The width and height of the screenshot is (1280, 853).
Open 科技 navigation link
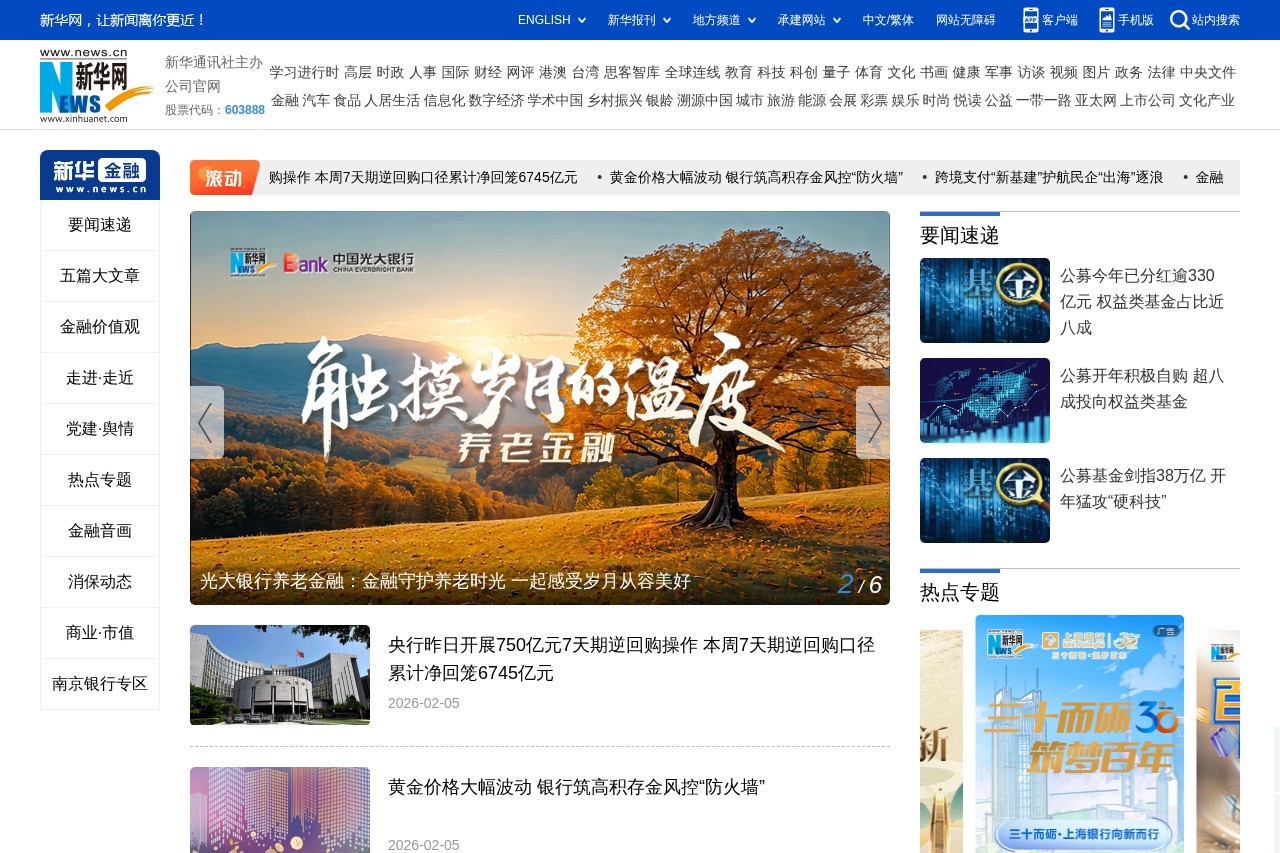pos(771,72)
